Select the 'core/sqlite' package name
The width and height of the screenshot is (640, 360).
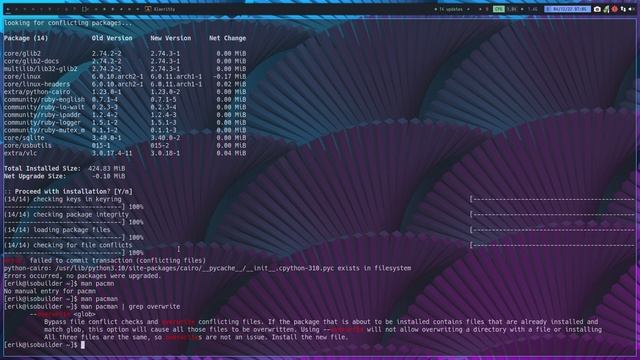[24, 138]
